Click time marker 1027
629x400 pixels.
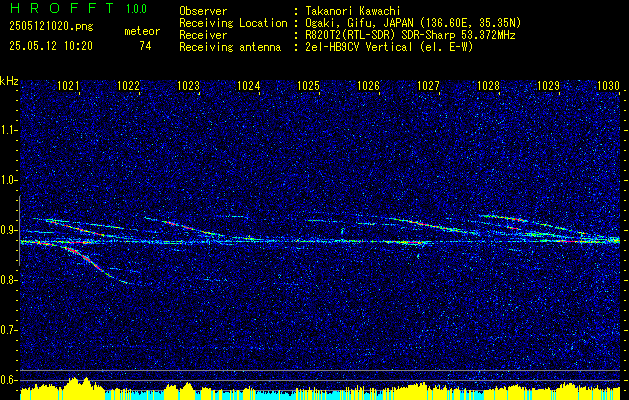point(428,86)
